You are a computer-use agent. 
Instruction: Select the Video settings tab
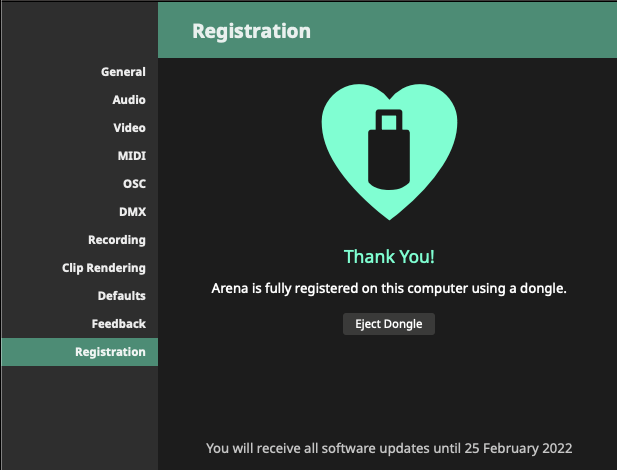129,128
